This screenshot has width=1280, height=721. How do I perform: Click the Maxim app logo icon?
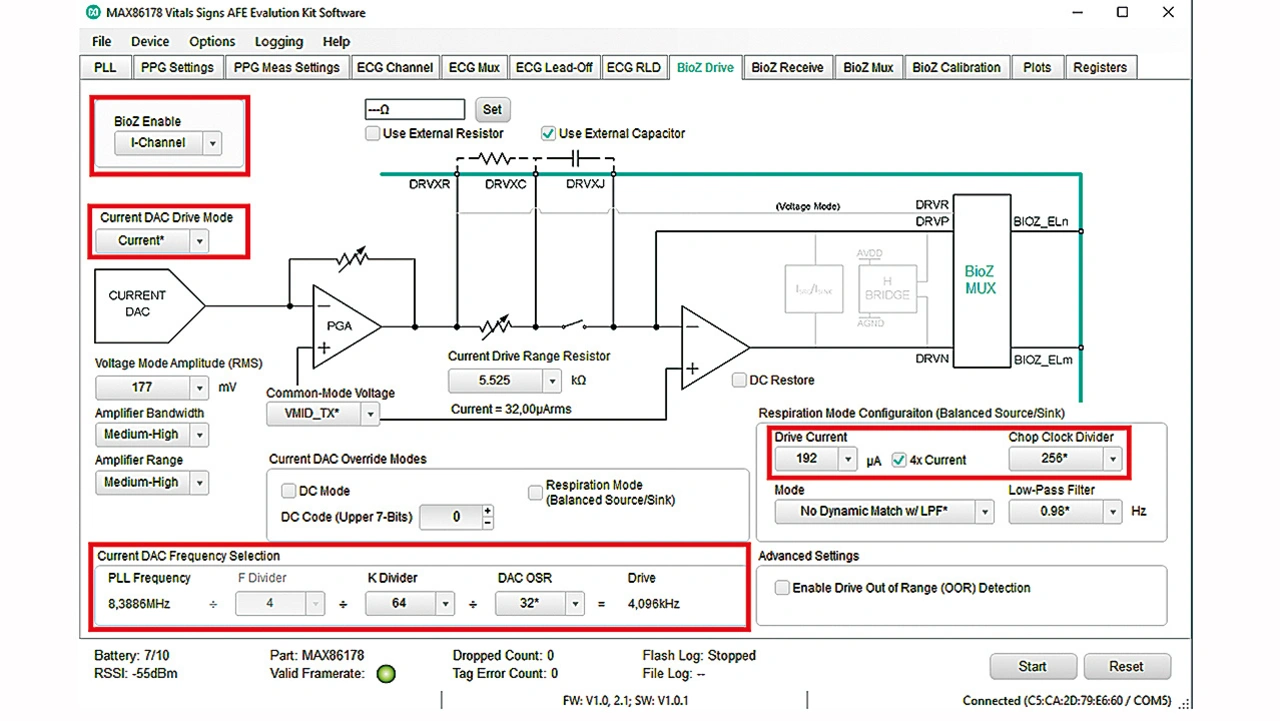point(93,13)
